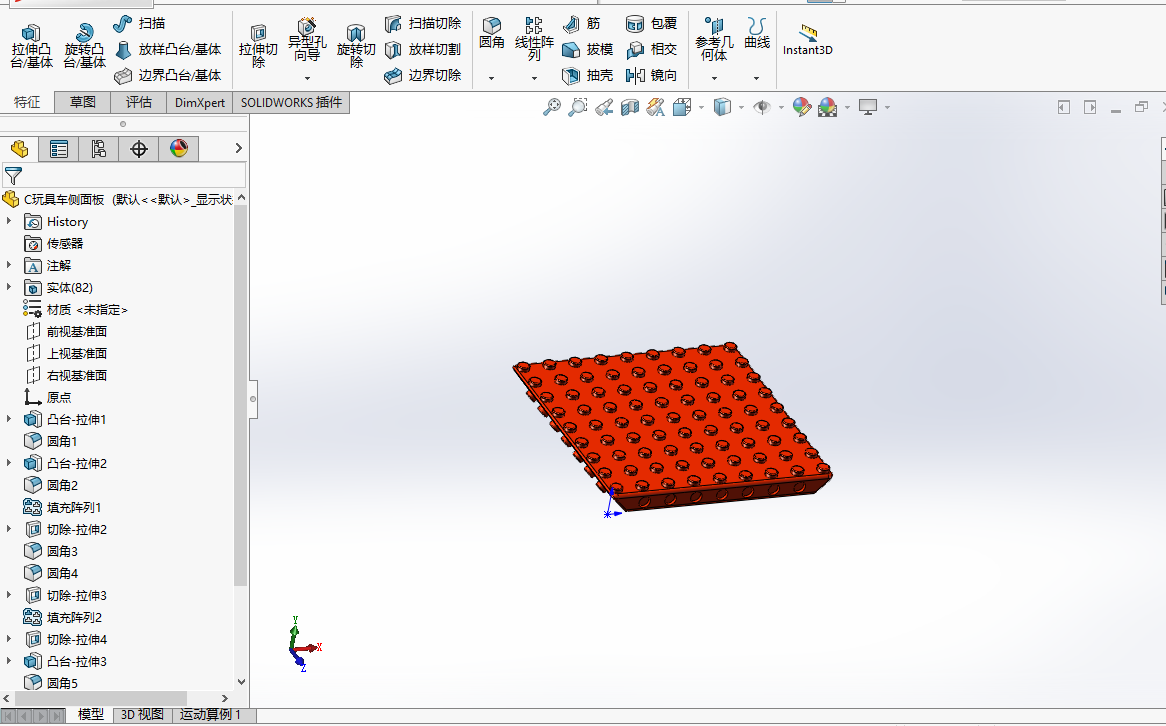Click the zoom to fit magnifier icon
This screenshot has width=1166, height=726.
552,108
